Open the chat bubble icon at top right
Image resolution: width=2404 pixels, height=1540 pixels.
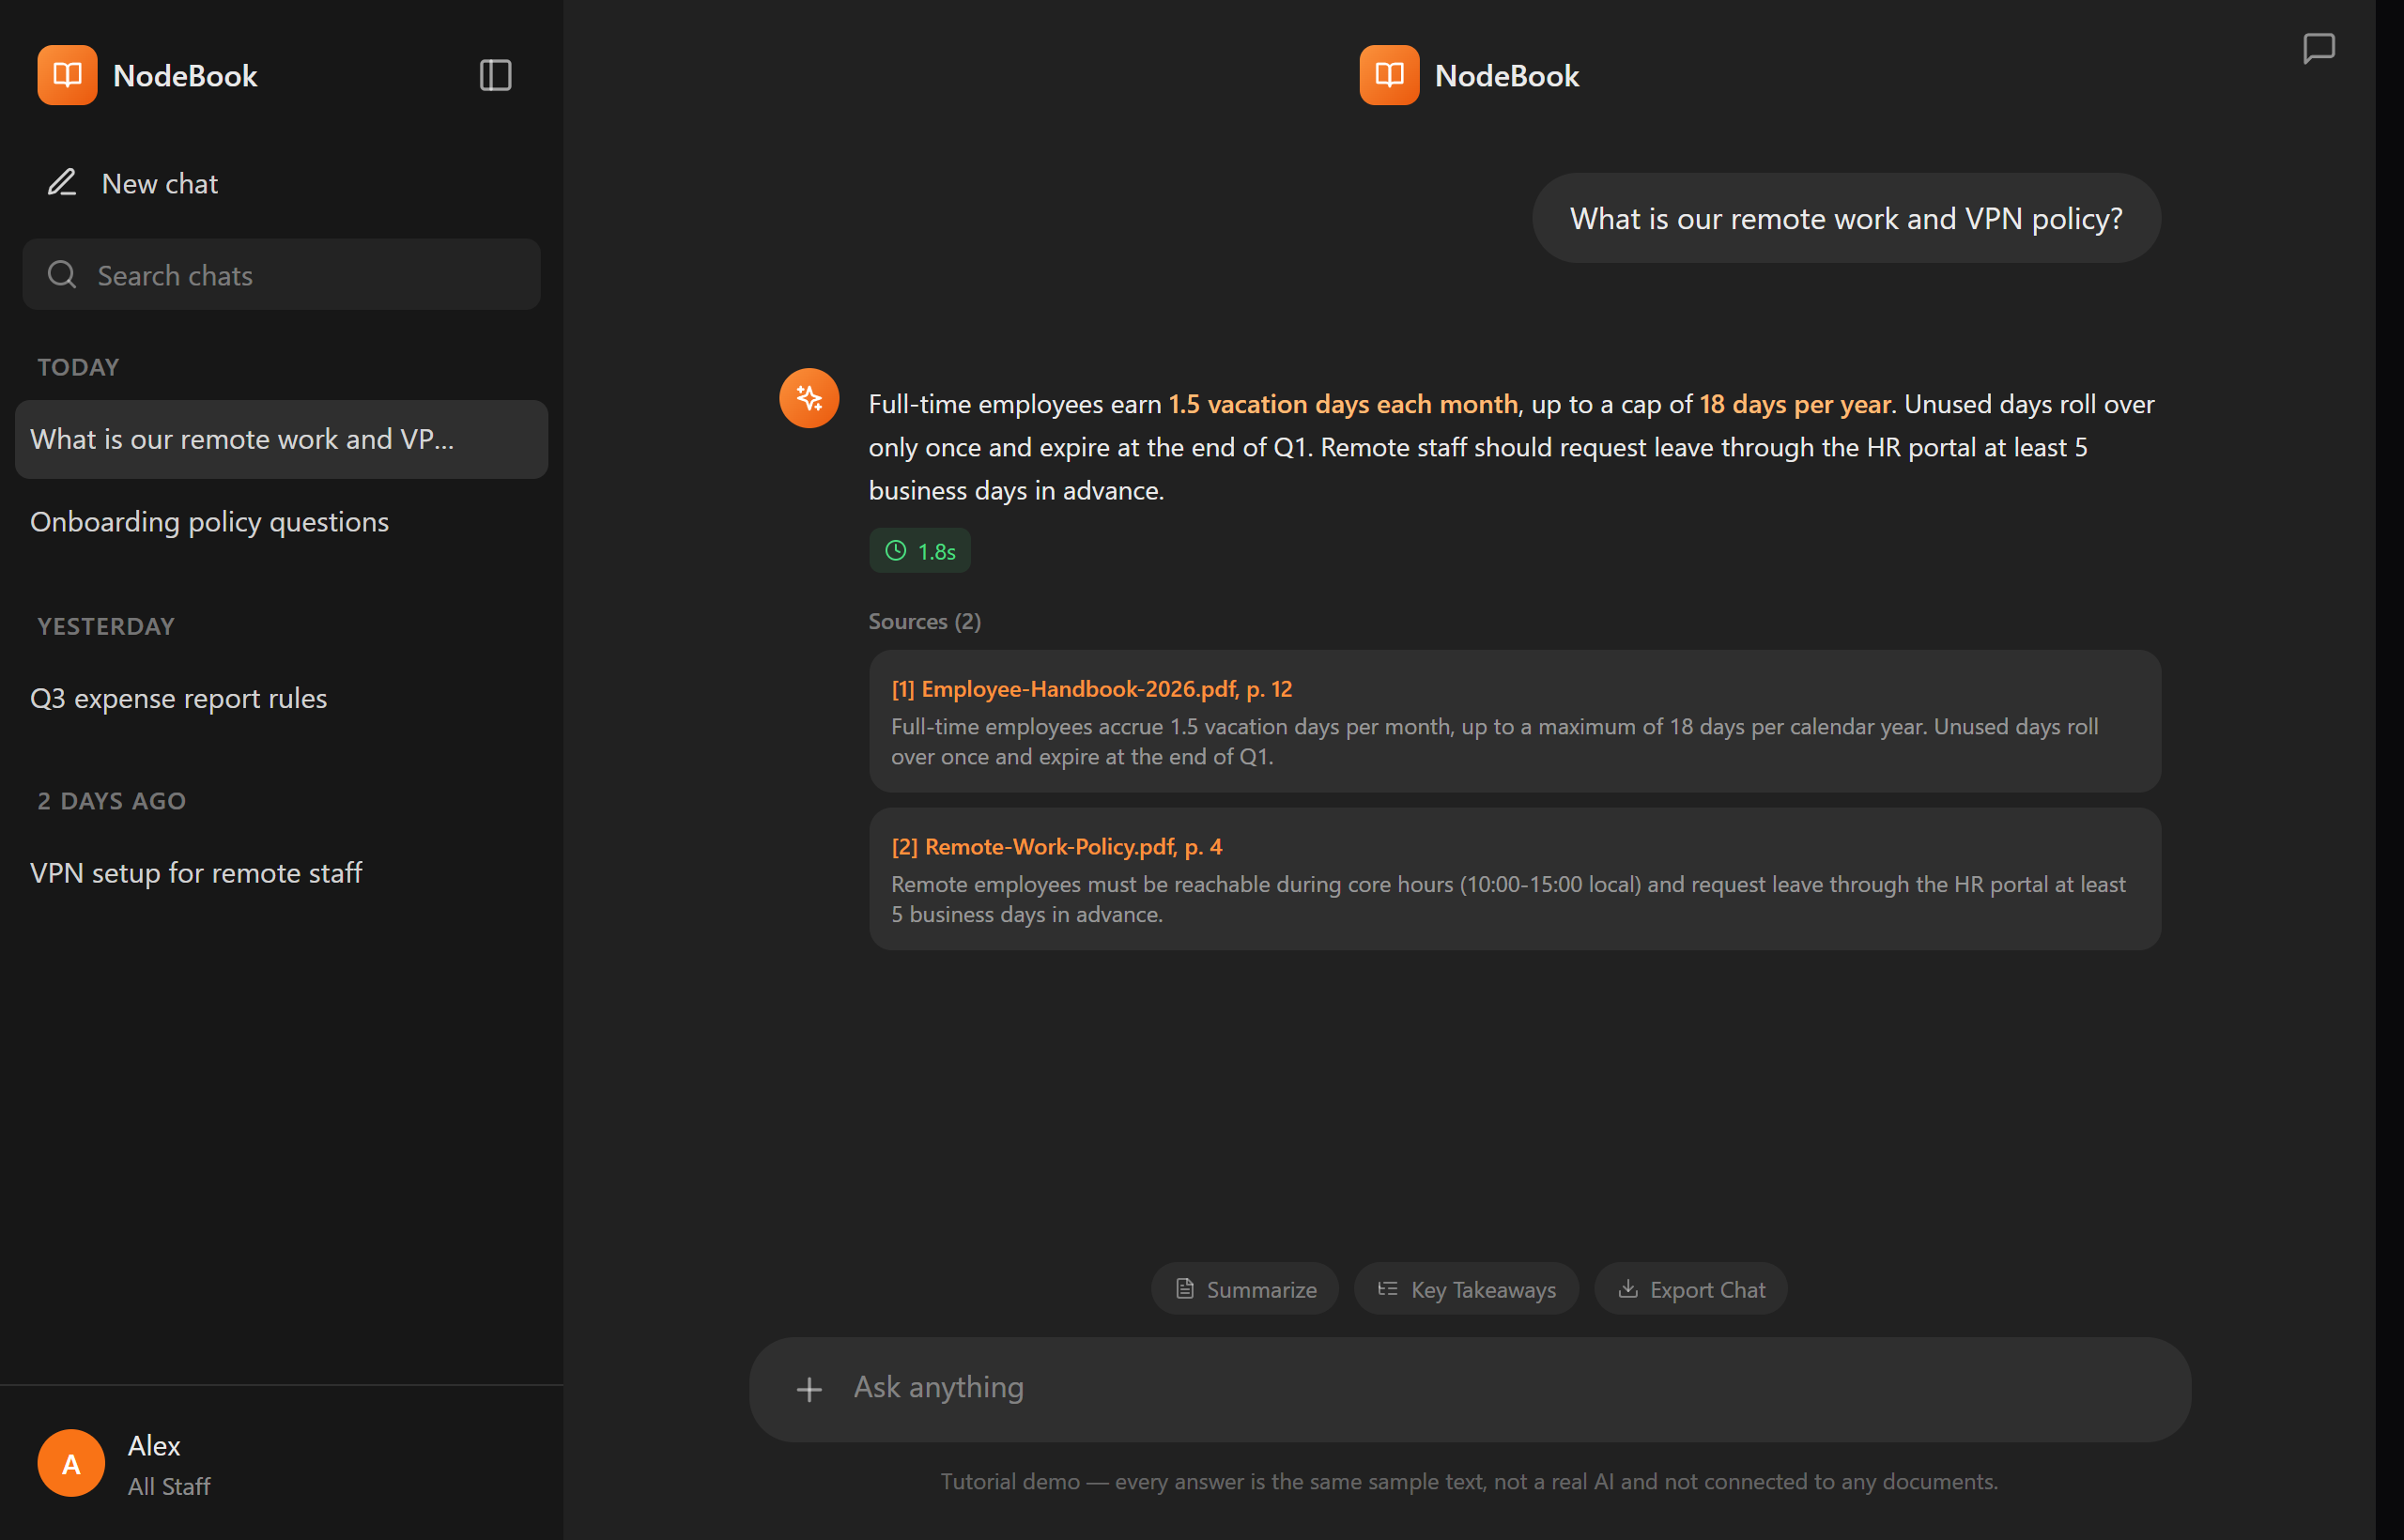click(x=2319, y=48)
